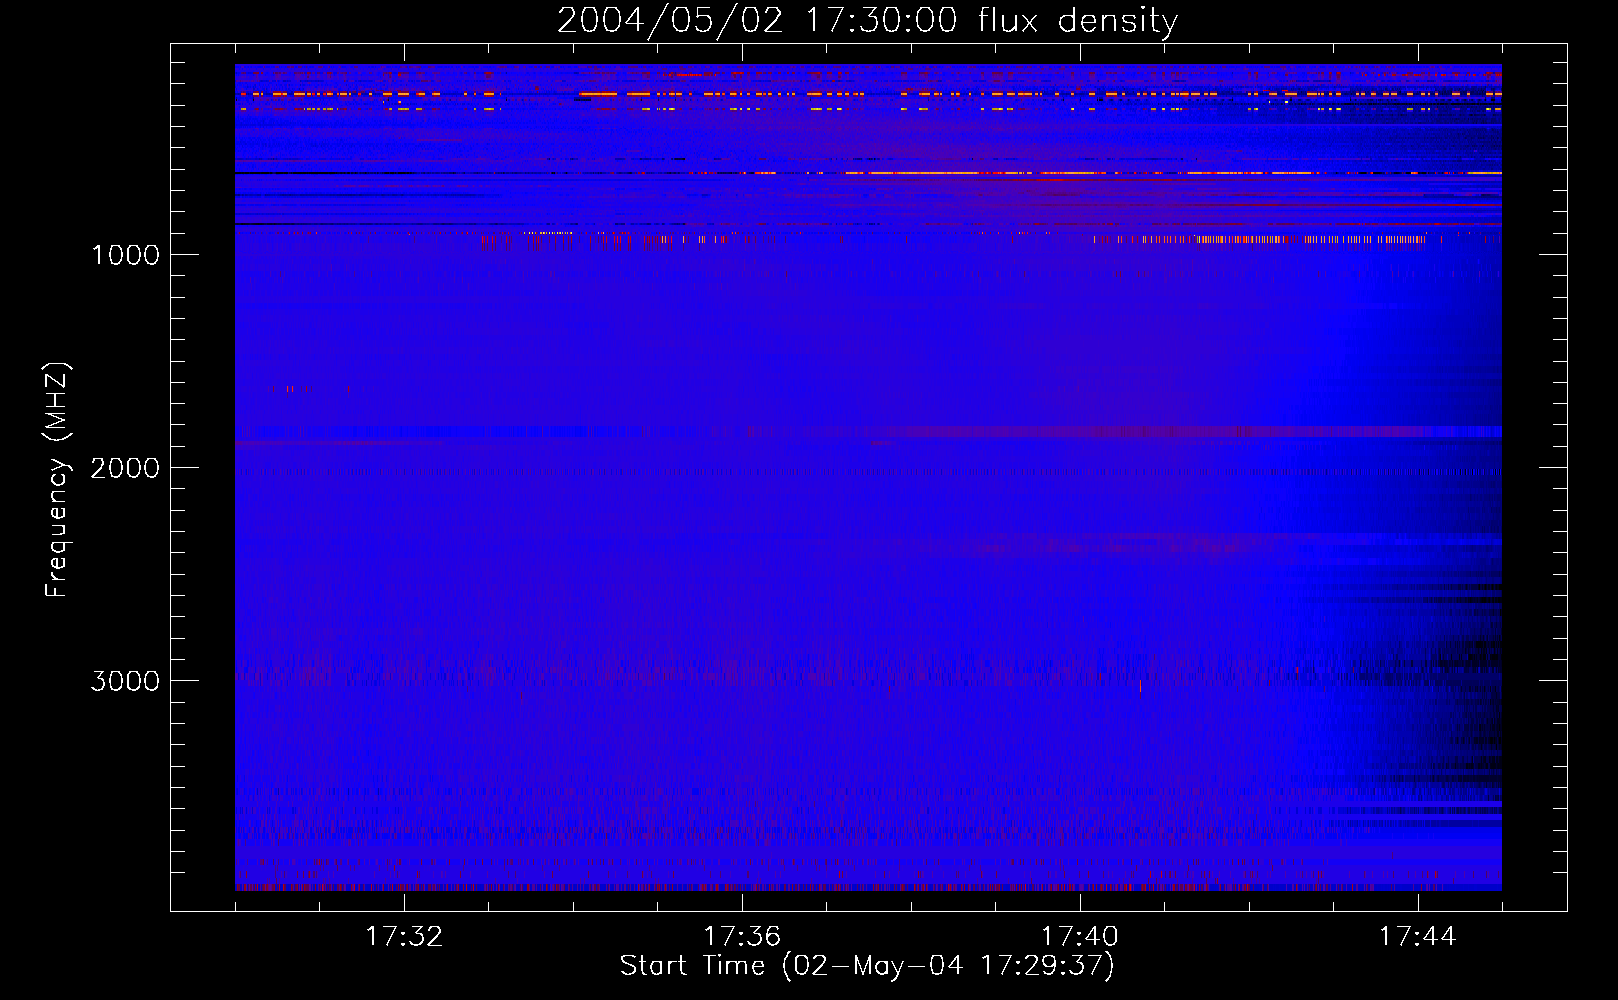Select the 'Frequency (MHZ)' axis label

pyautogui.click(x=57, y=479)
